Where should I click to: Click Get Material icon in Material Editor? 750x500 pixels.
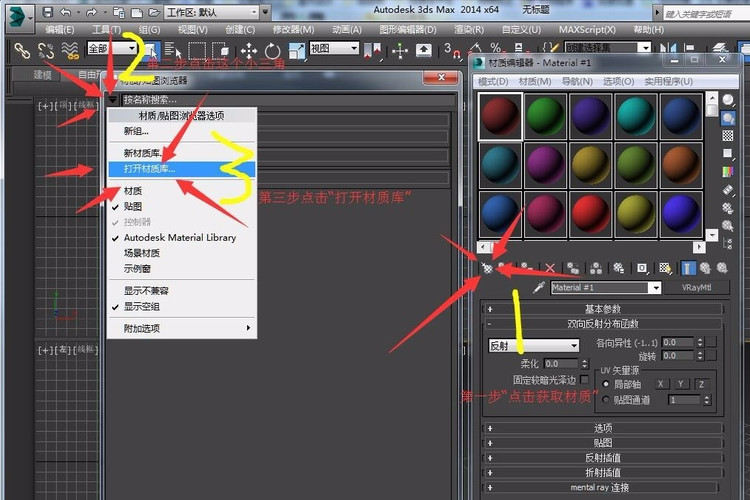click(x=487, y=268)
